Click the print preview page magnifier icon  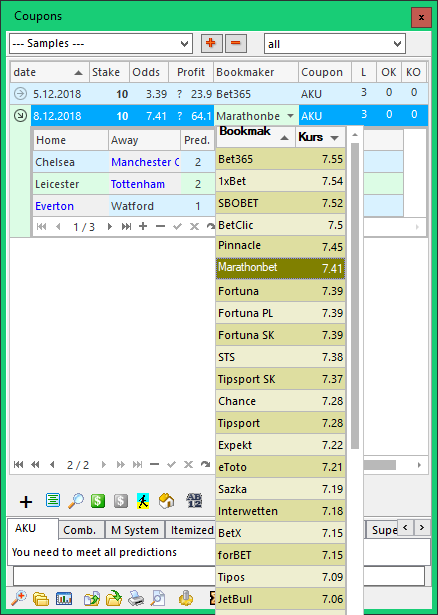(x=158, y=599)
